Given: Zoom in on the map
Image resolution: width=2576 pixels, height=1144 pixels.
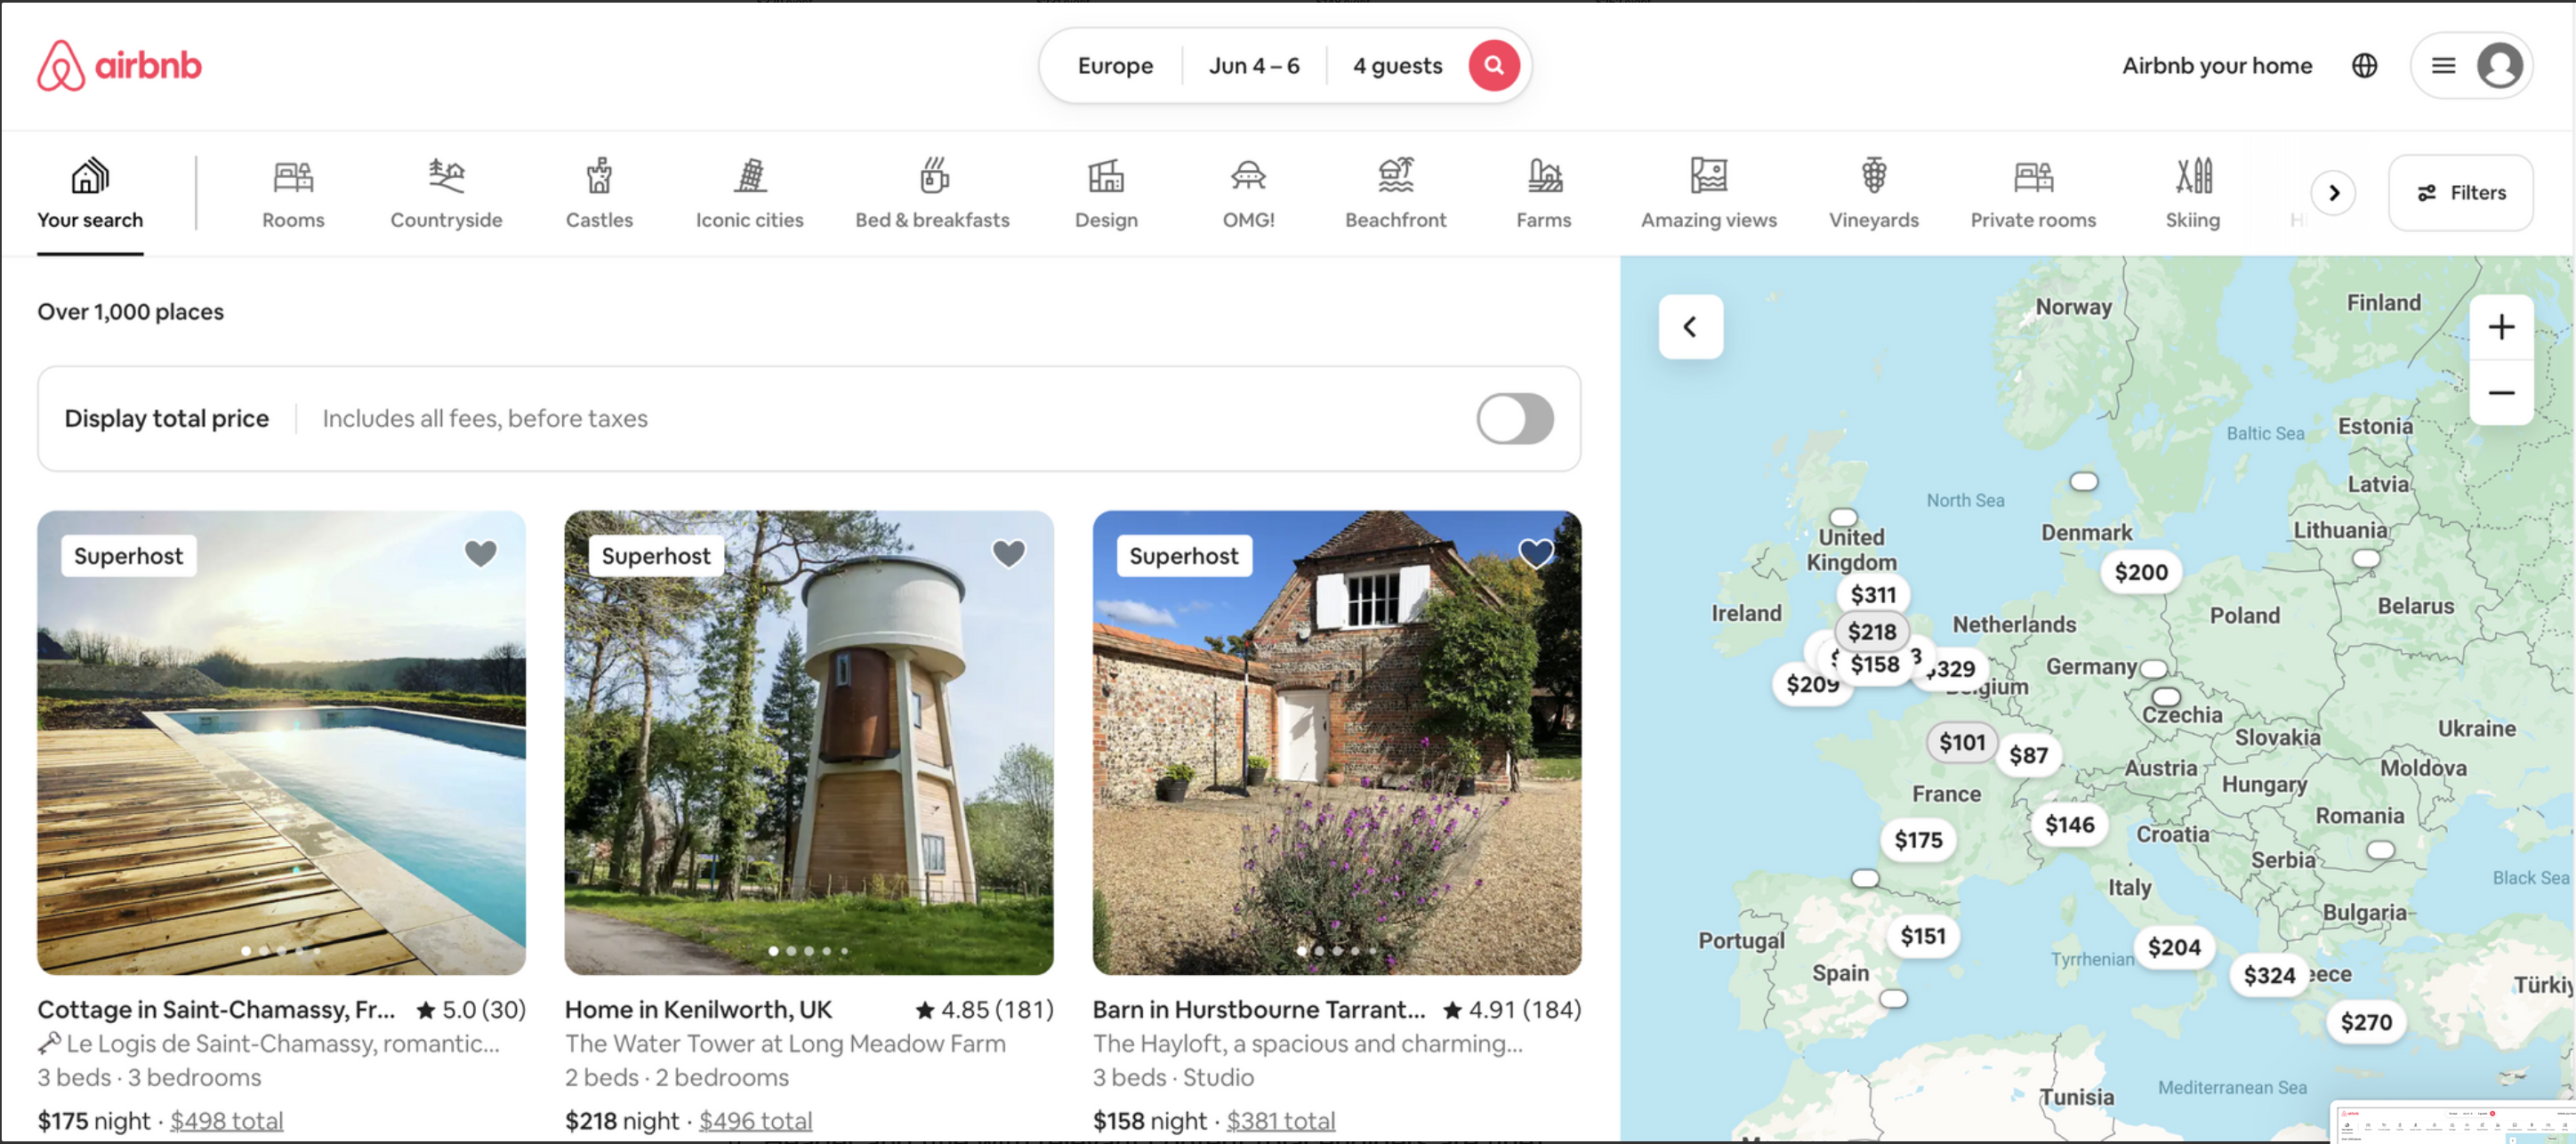Looking at the screenshot, I should [x=2500, y=327].
